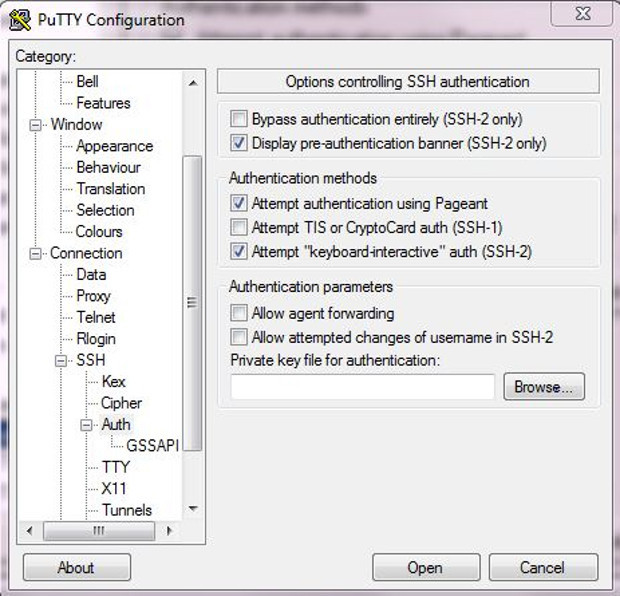Check Attempt TIS or CryptoCard auth
Viewport: 620px width, 596px height.
coord(239,227)
